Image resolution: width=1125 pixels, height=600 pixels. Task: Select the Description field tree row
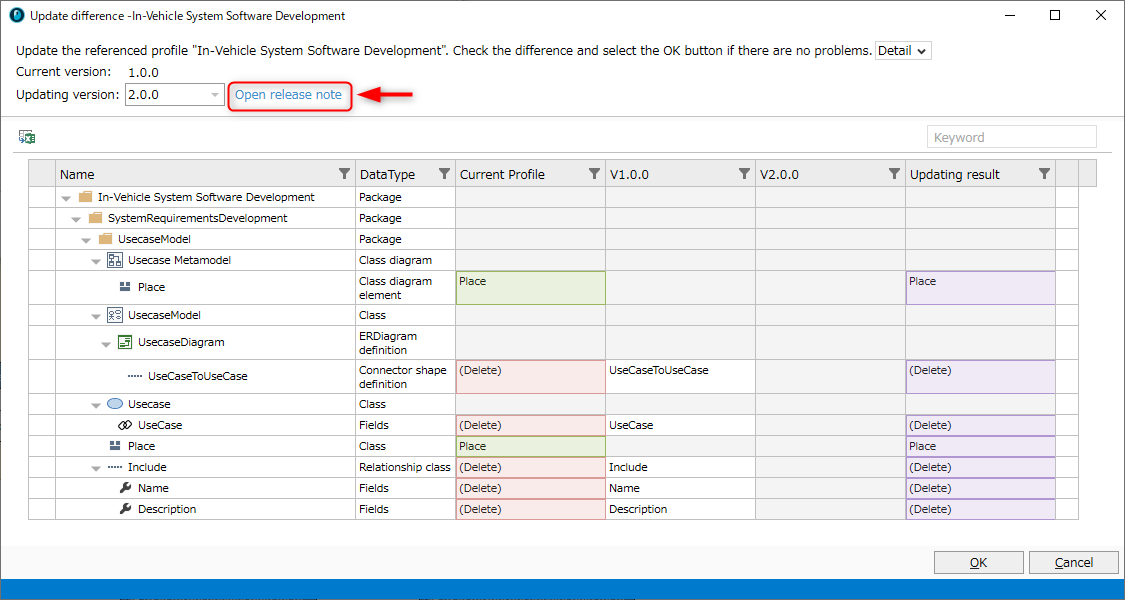(x=205, y=509)
